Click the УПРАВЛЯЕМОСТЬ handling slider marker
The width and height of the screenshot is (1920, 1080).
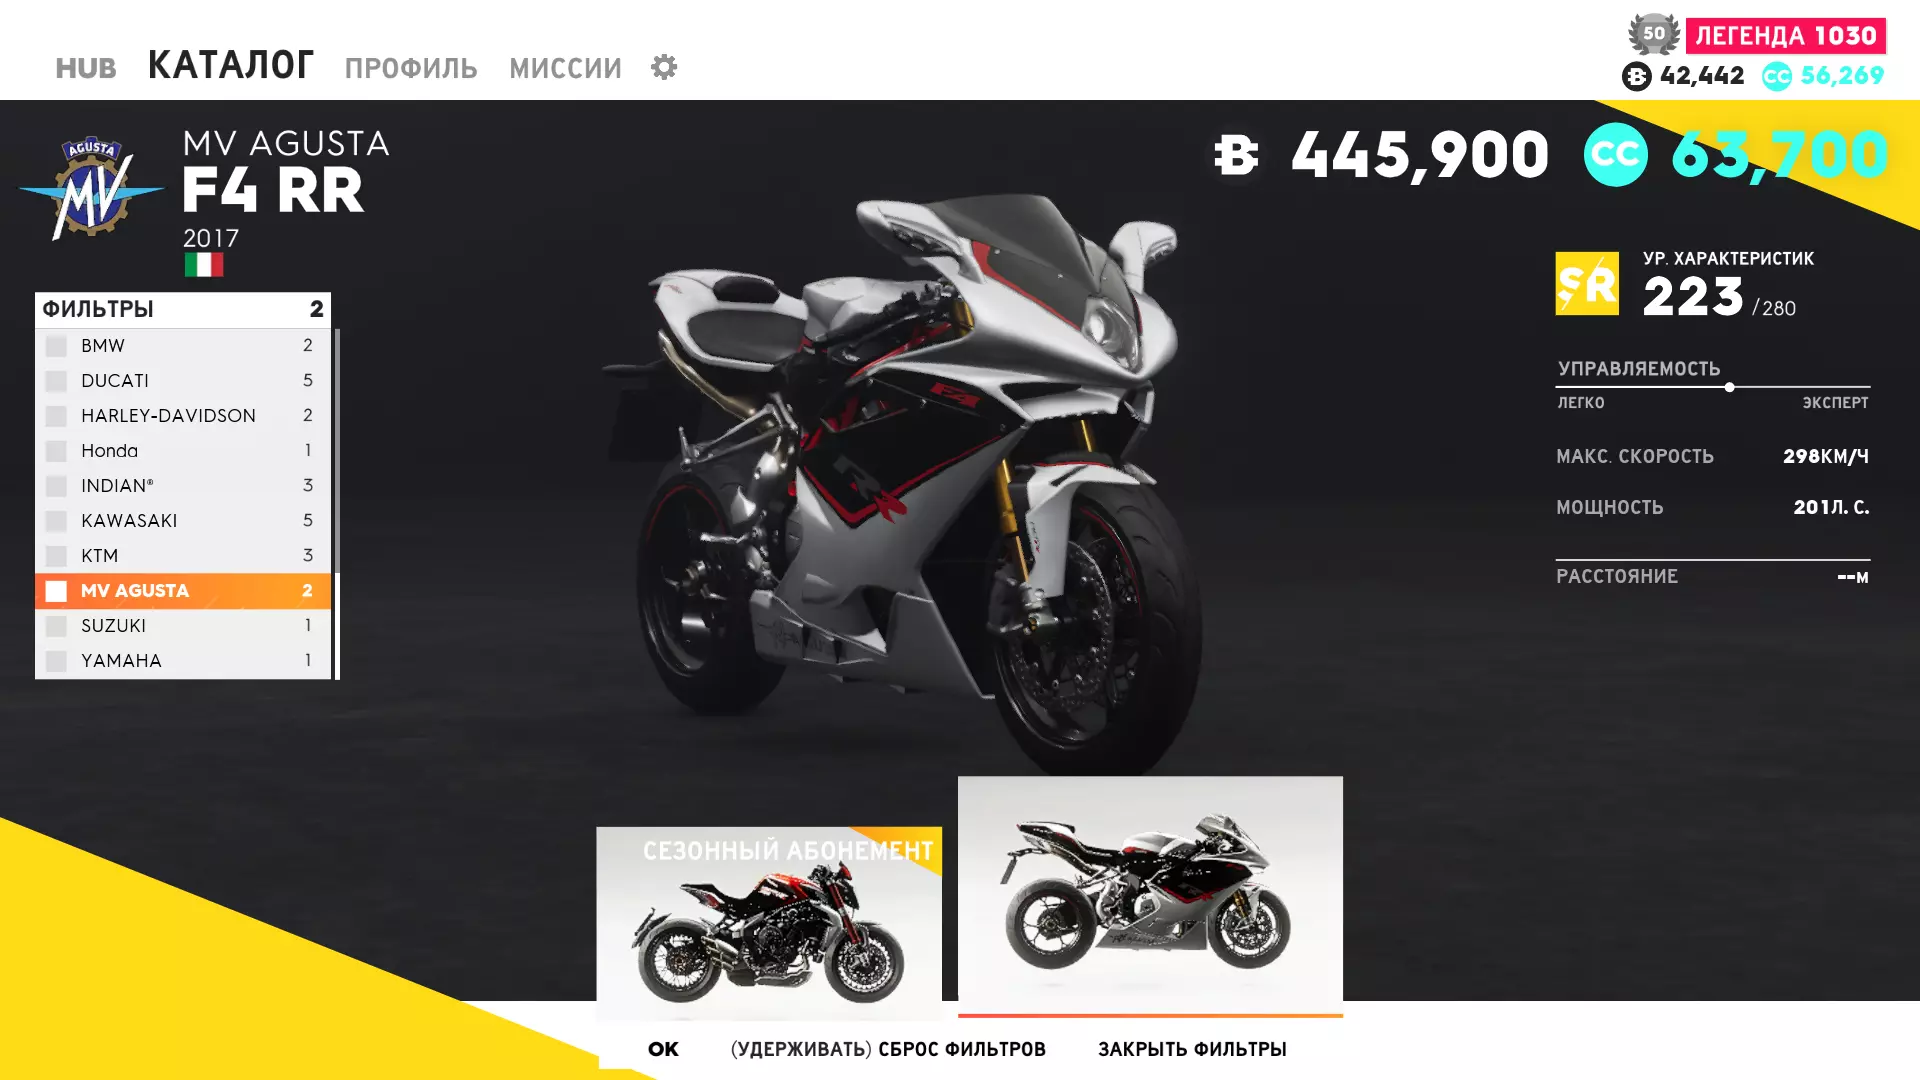tap(1729, 387)
